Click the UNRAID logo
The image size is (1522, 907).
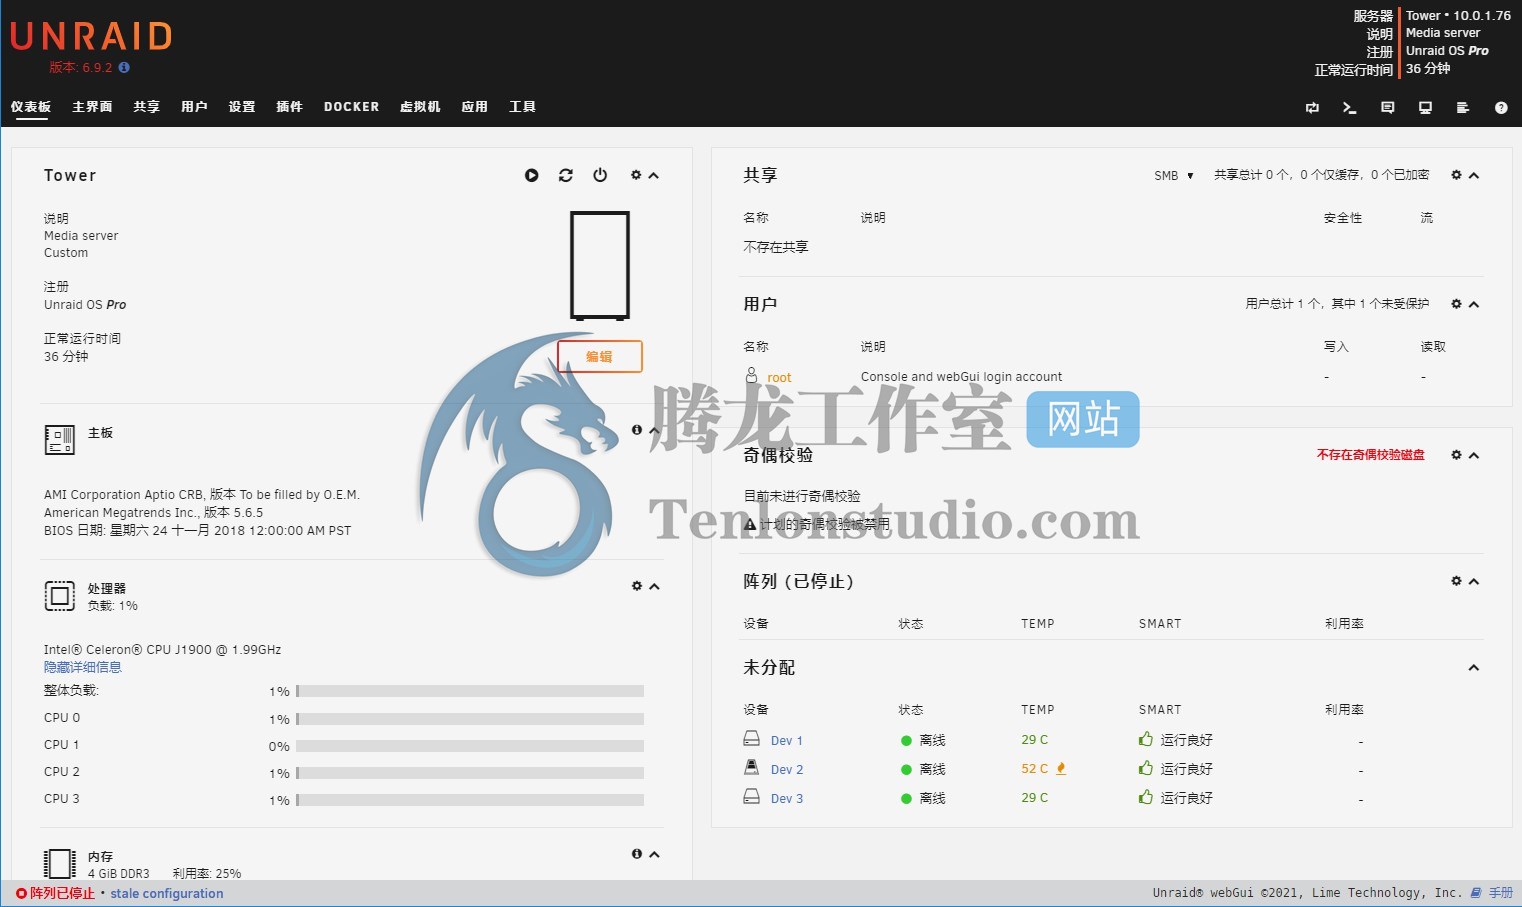pos(91,37)
